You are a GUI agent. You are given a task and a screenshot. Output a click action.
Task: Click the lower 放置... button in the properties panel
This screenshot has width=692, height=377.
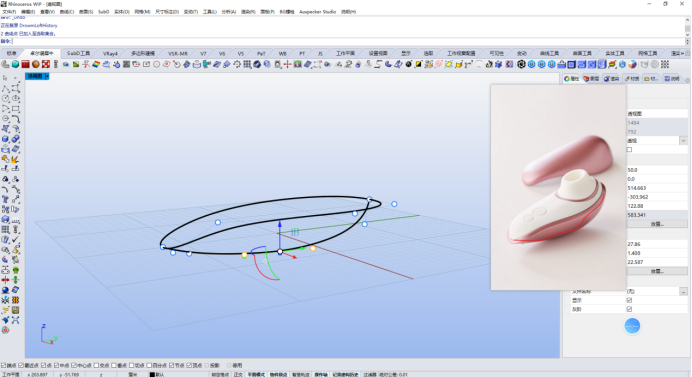(x=657, y=271)
